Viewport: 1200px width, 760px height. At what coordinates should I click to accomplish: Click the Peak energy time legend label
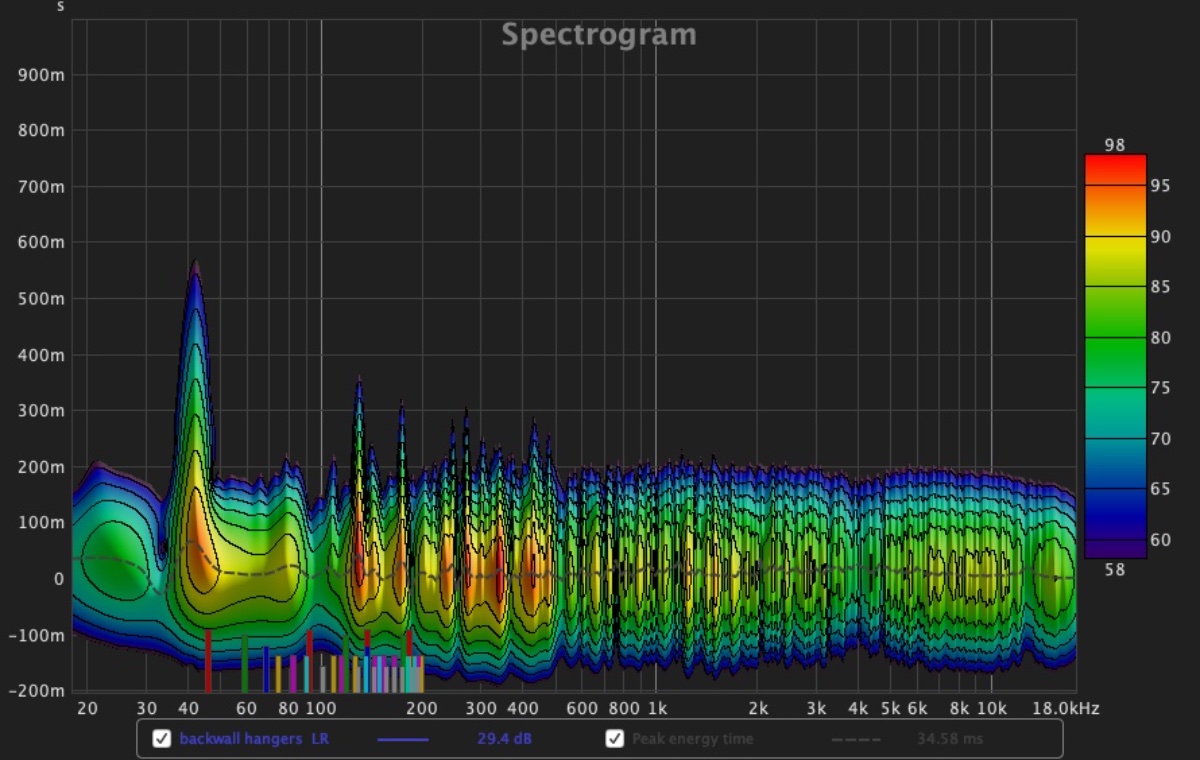pyautogui.click(x=692, y=739)
